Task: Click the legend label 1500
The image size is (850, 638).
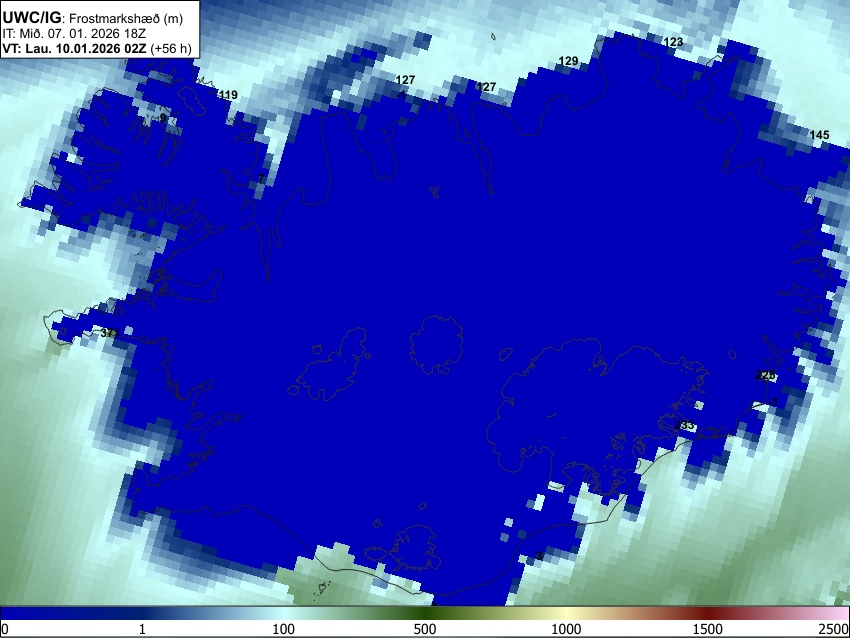Action: pos(708,629)
